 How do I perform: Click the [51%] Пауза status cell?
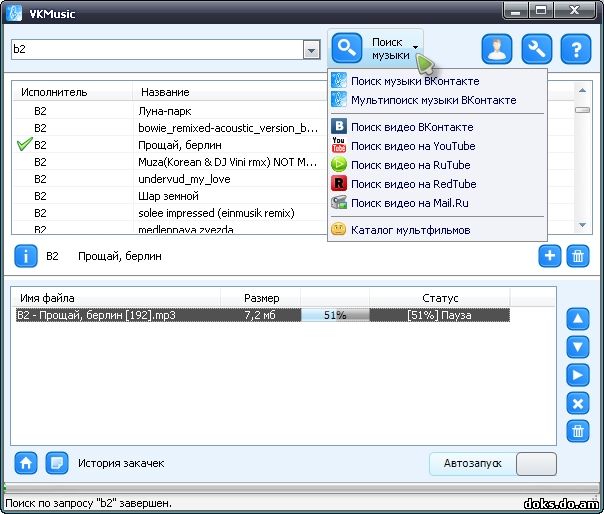point(440,315)
